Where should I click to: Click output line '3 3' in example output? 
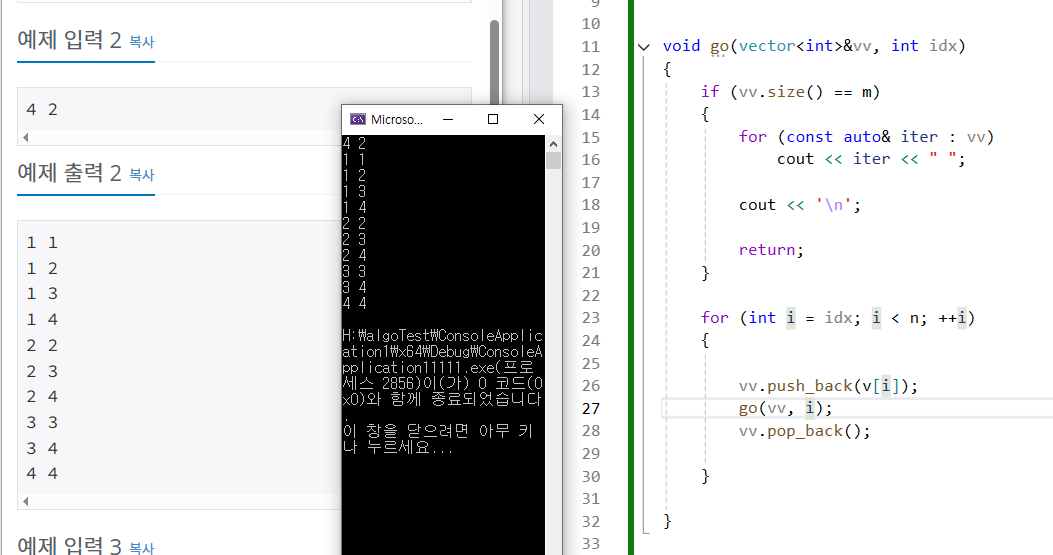point(42,422)
